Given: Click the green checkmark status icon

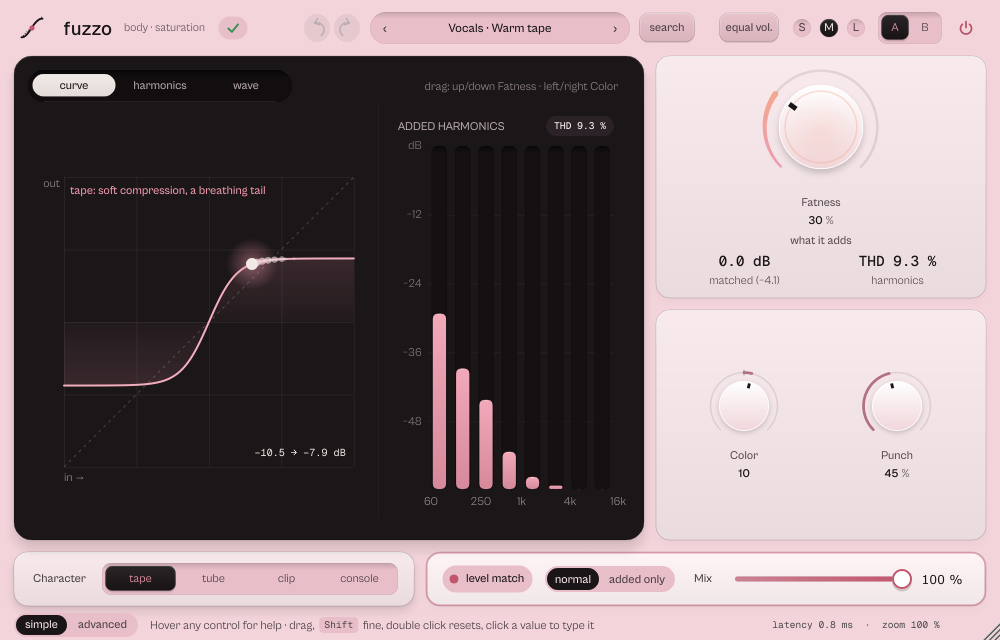Looking at the screenshot, I should coord(233,28).
